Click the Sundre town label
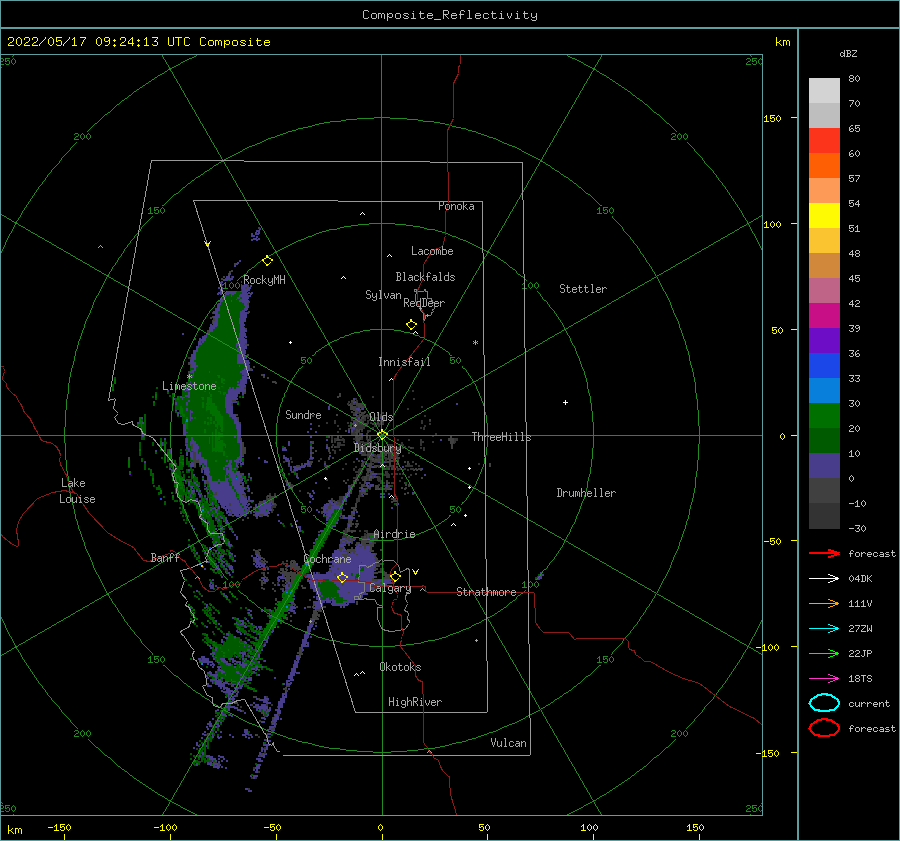Viewport: 900px width, 841px height. (303, 414)
